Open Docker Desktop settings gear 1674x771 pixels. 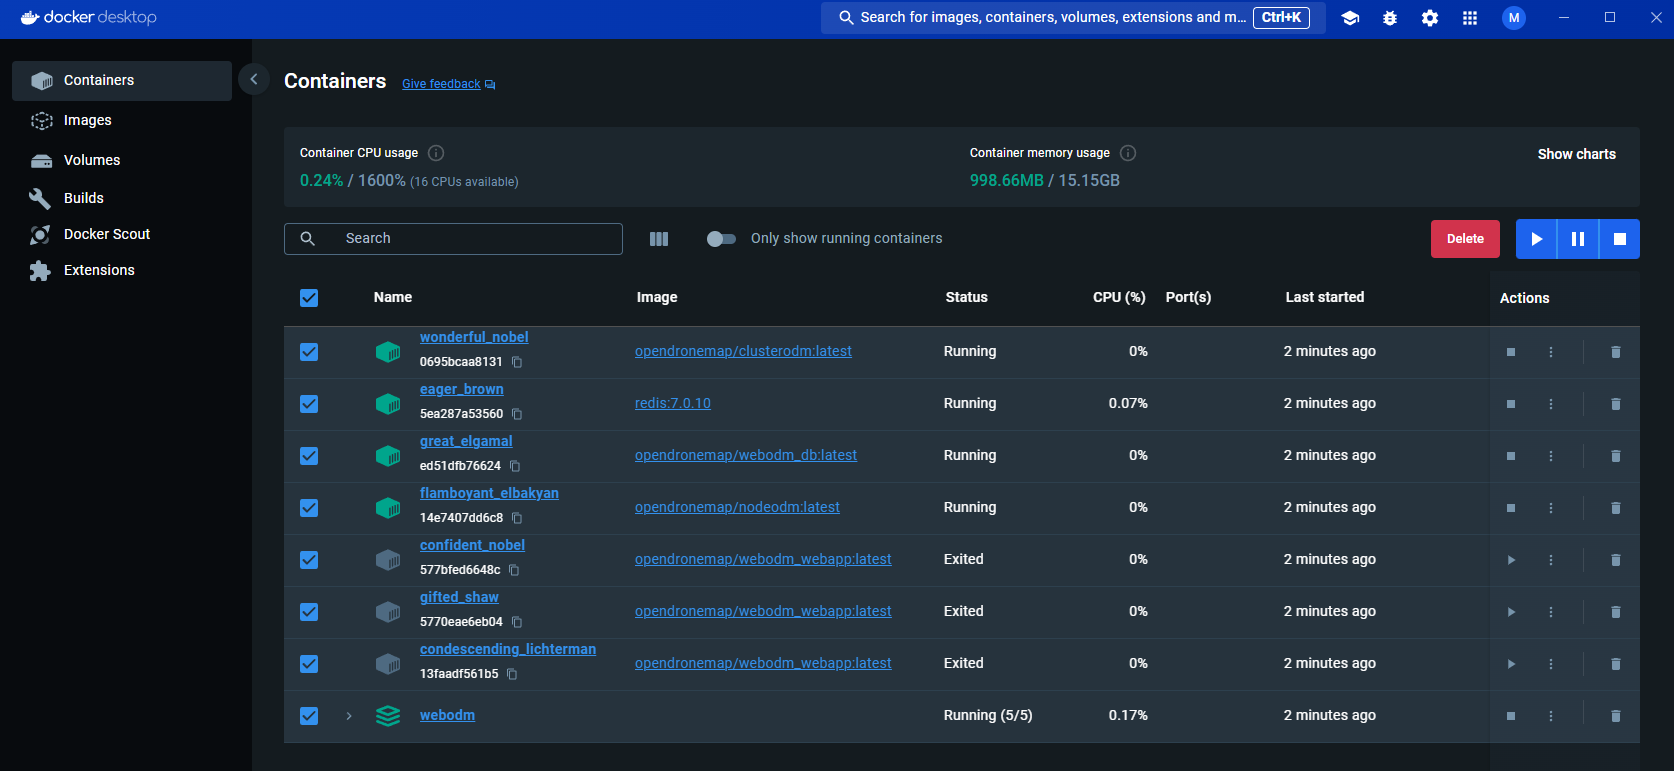tap(1430, 18)
